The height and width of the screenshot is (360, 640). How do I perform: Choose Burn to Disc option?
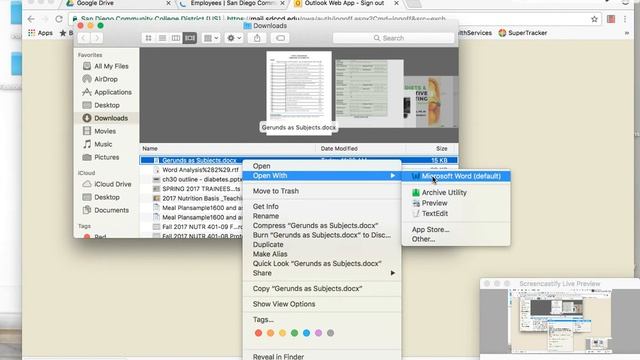click(x=322, y=235)
